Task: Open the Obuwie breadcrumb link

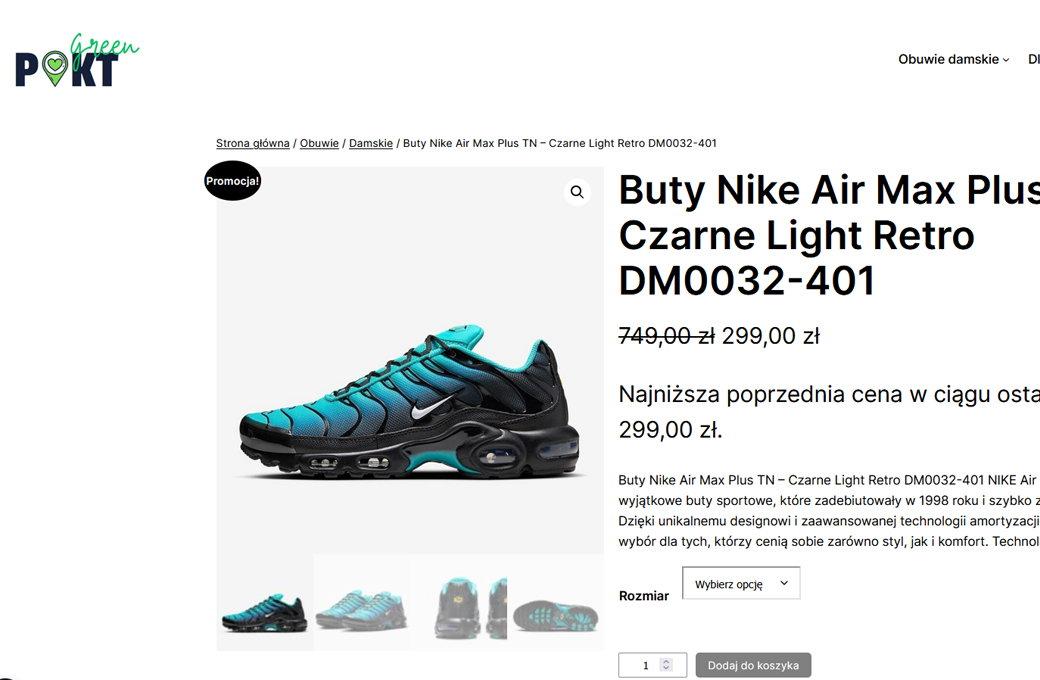Action: click(x=319, y=143)
